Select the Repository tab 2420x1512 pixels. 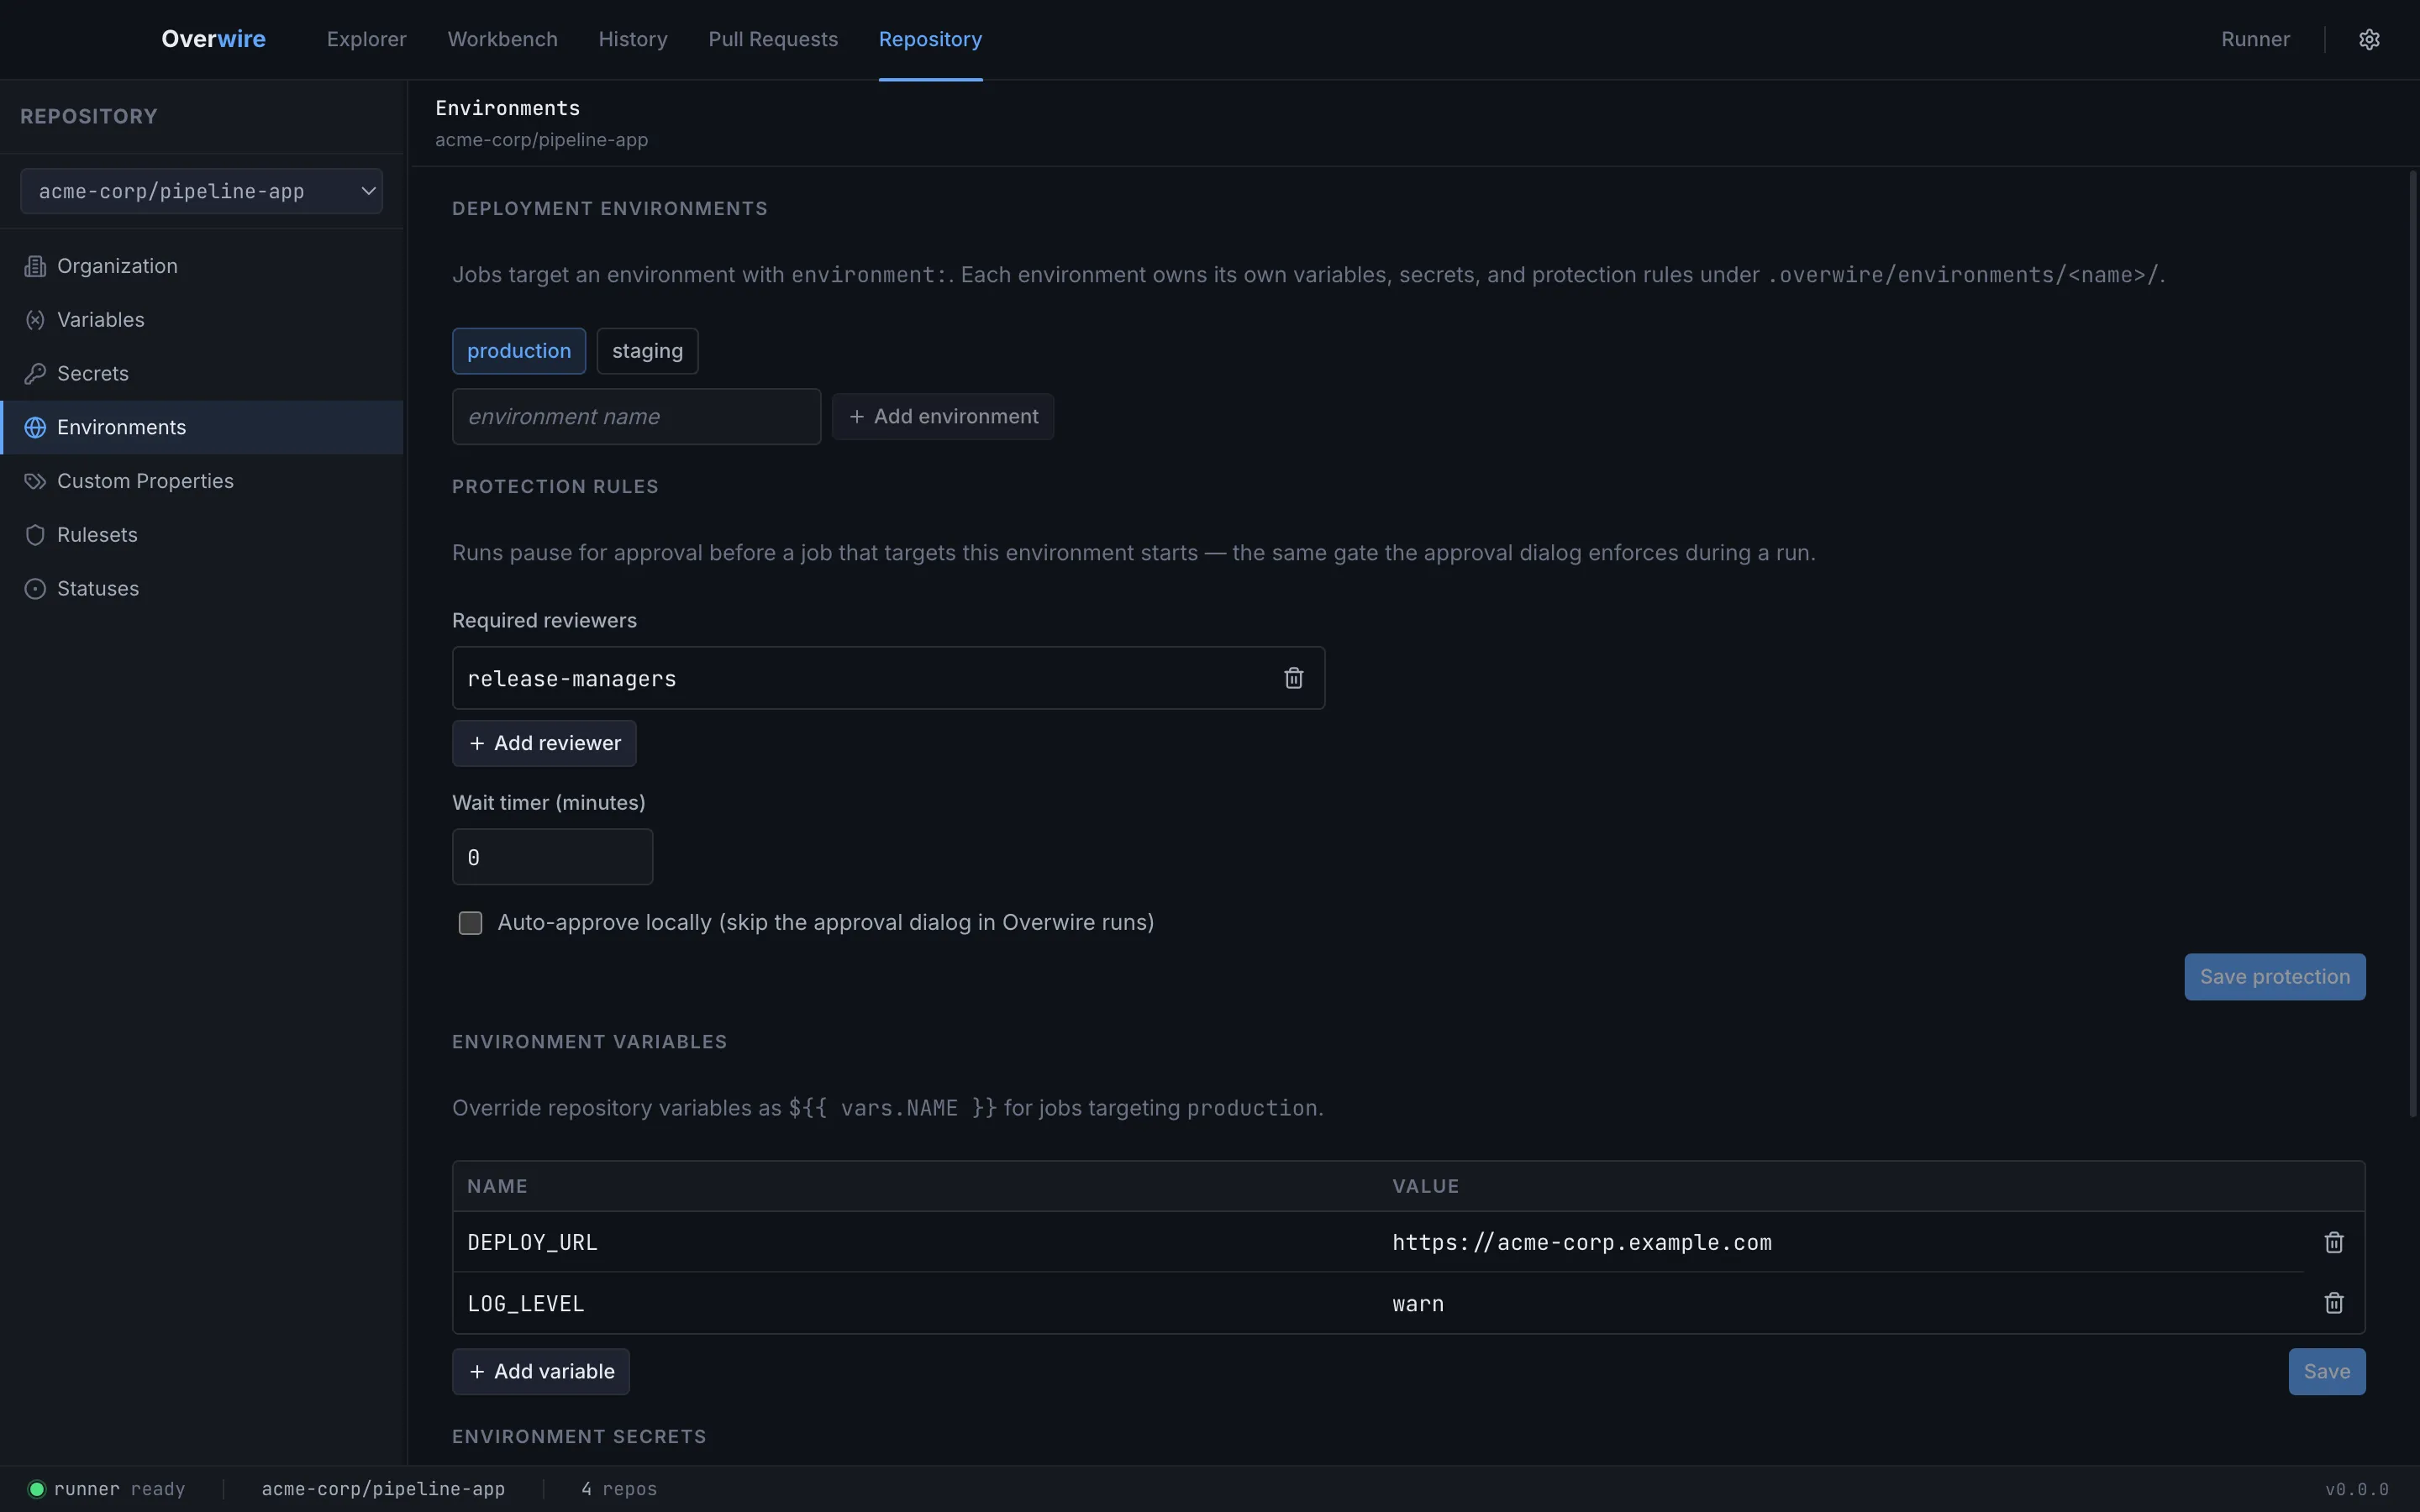click(x=930, y=39)
